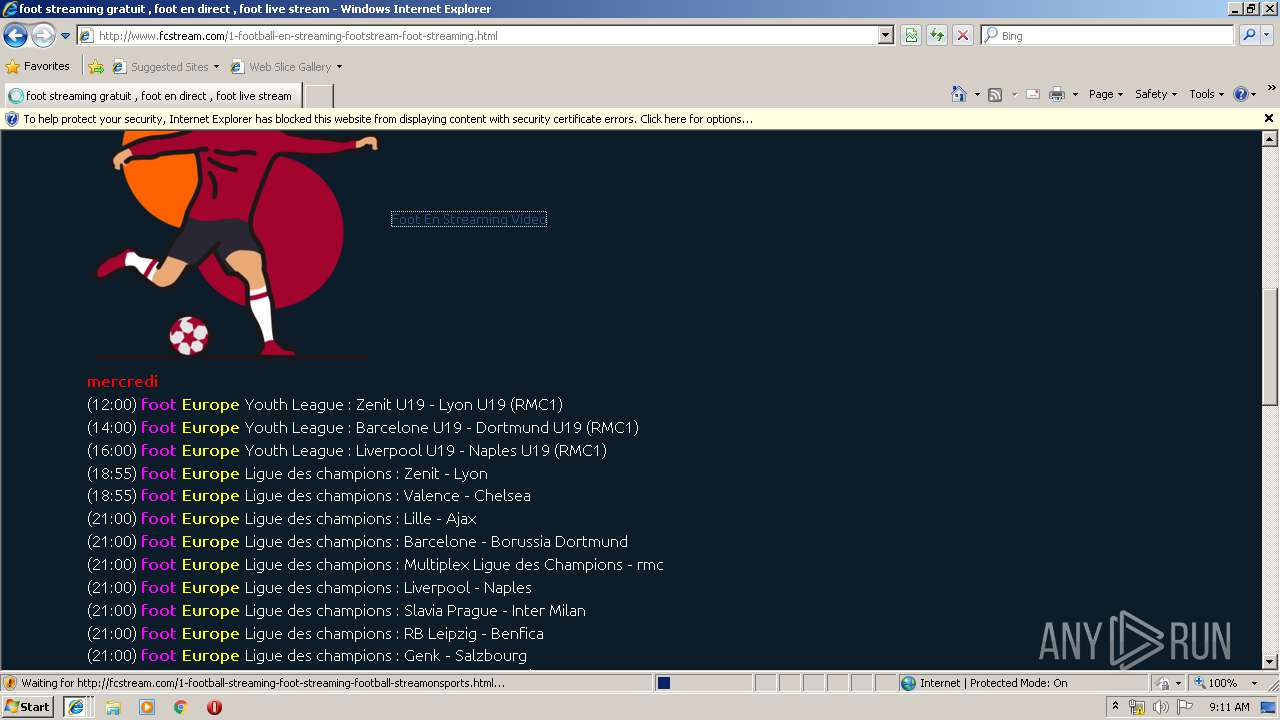Open a new blank tab

point(318,96)
